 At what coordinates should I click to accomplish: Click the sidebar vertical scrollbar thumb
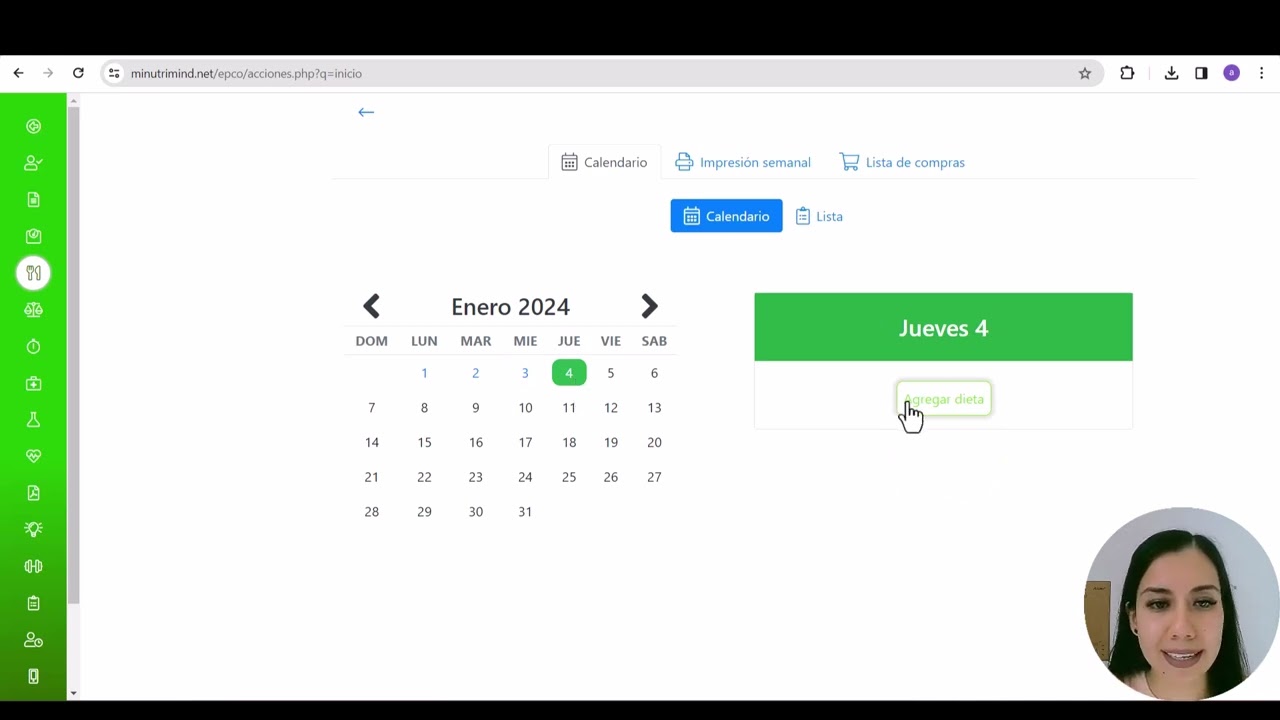(x=73, y=354)
